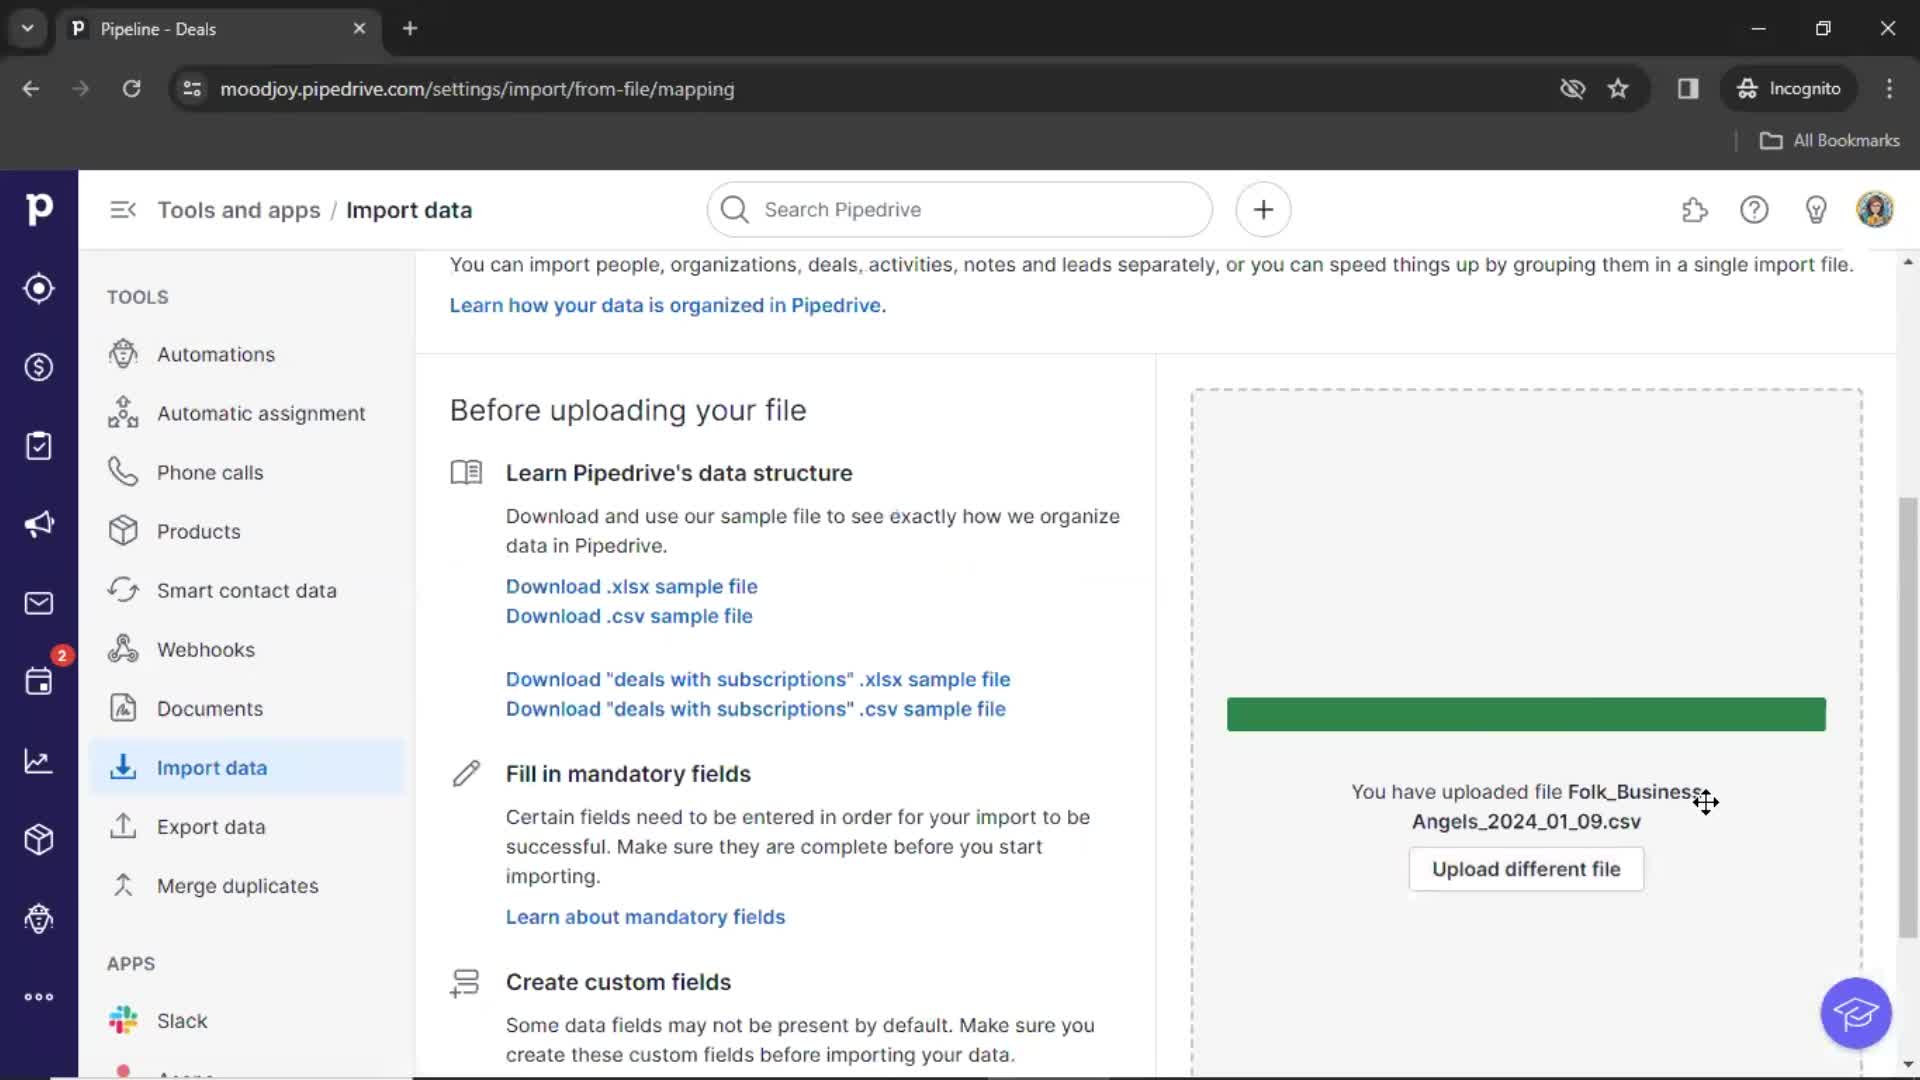Click the green upload progress bar
The image size is (1920, 1080).
[x=1526, y=714]
